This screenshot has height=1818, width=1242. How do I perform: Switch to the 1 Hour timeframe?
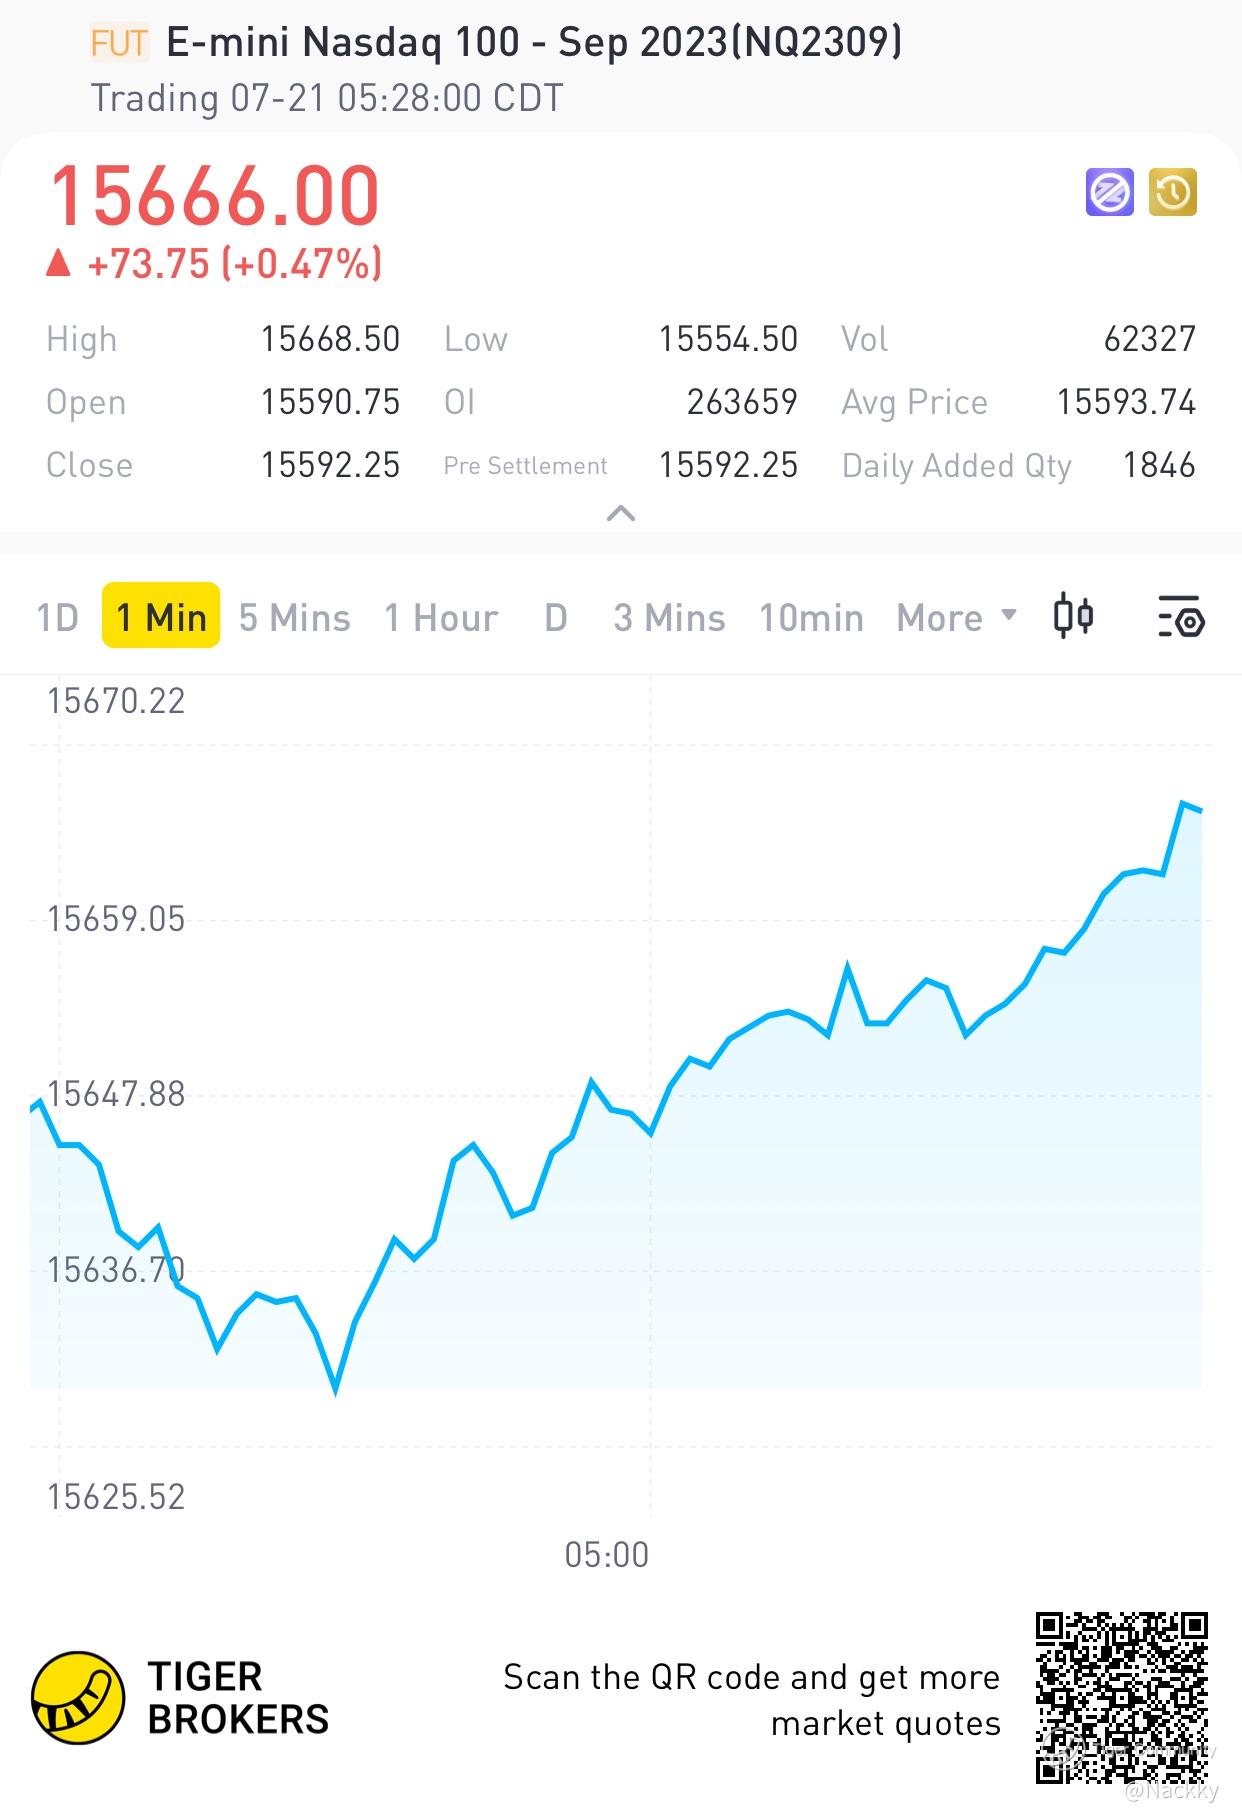point(441,618)
